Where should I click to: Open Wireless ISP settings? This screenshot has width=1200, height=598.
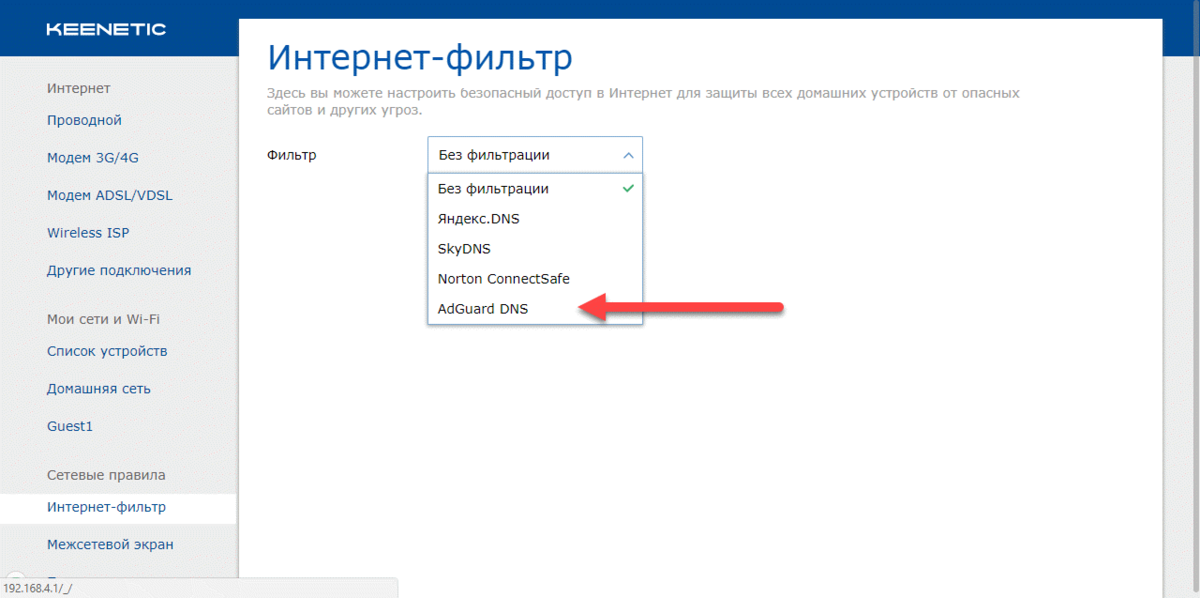(x=88, y=233)
